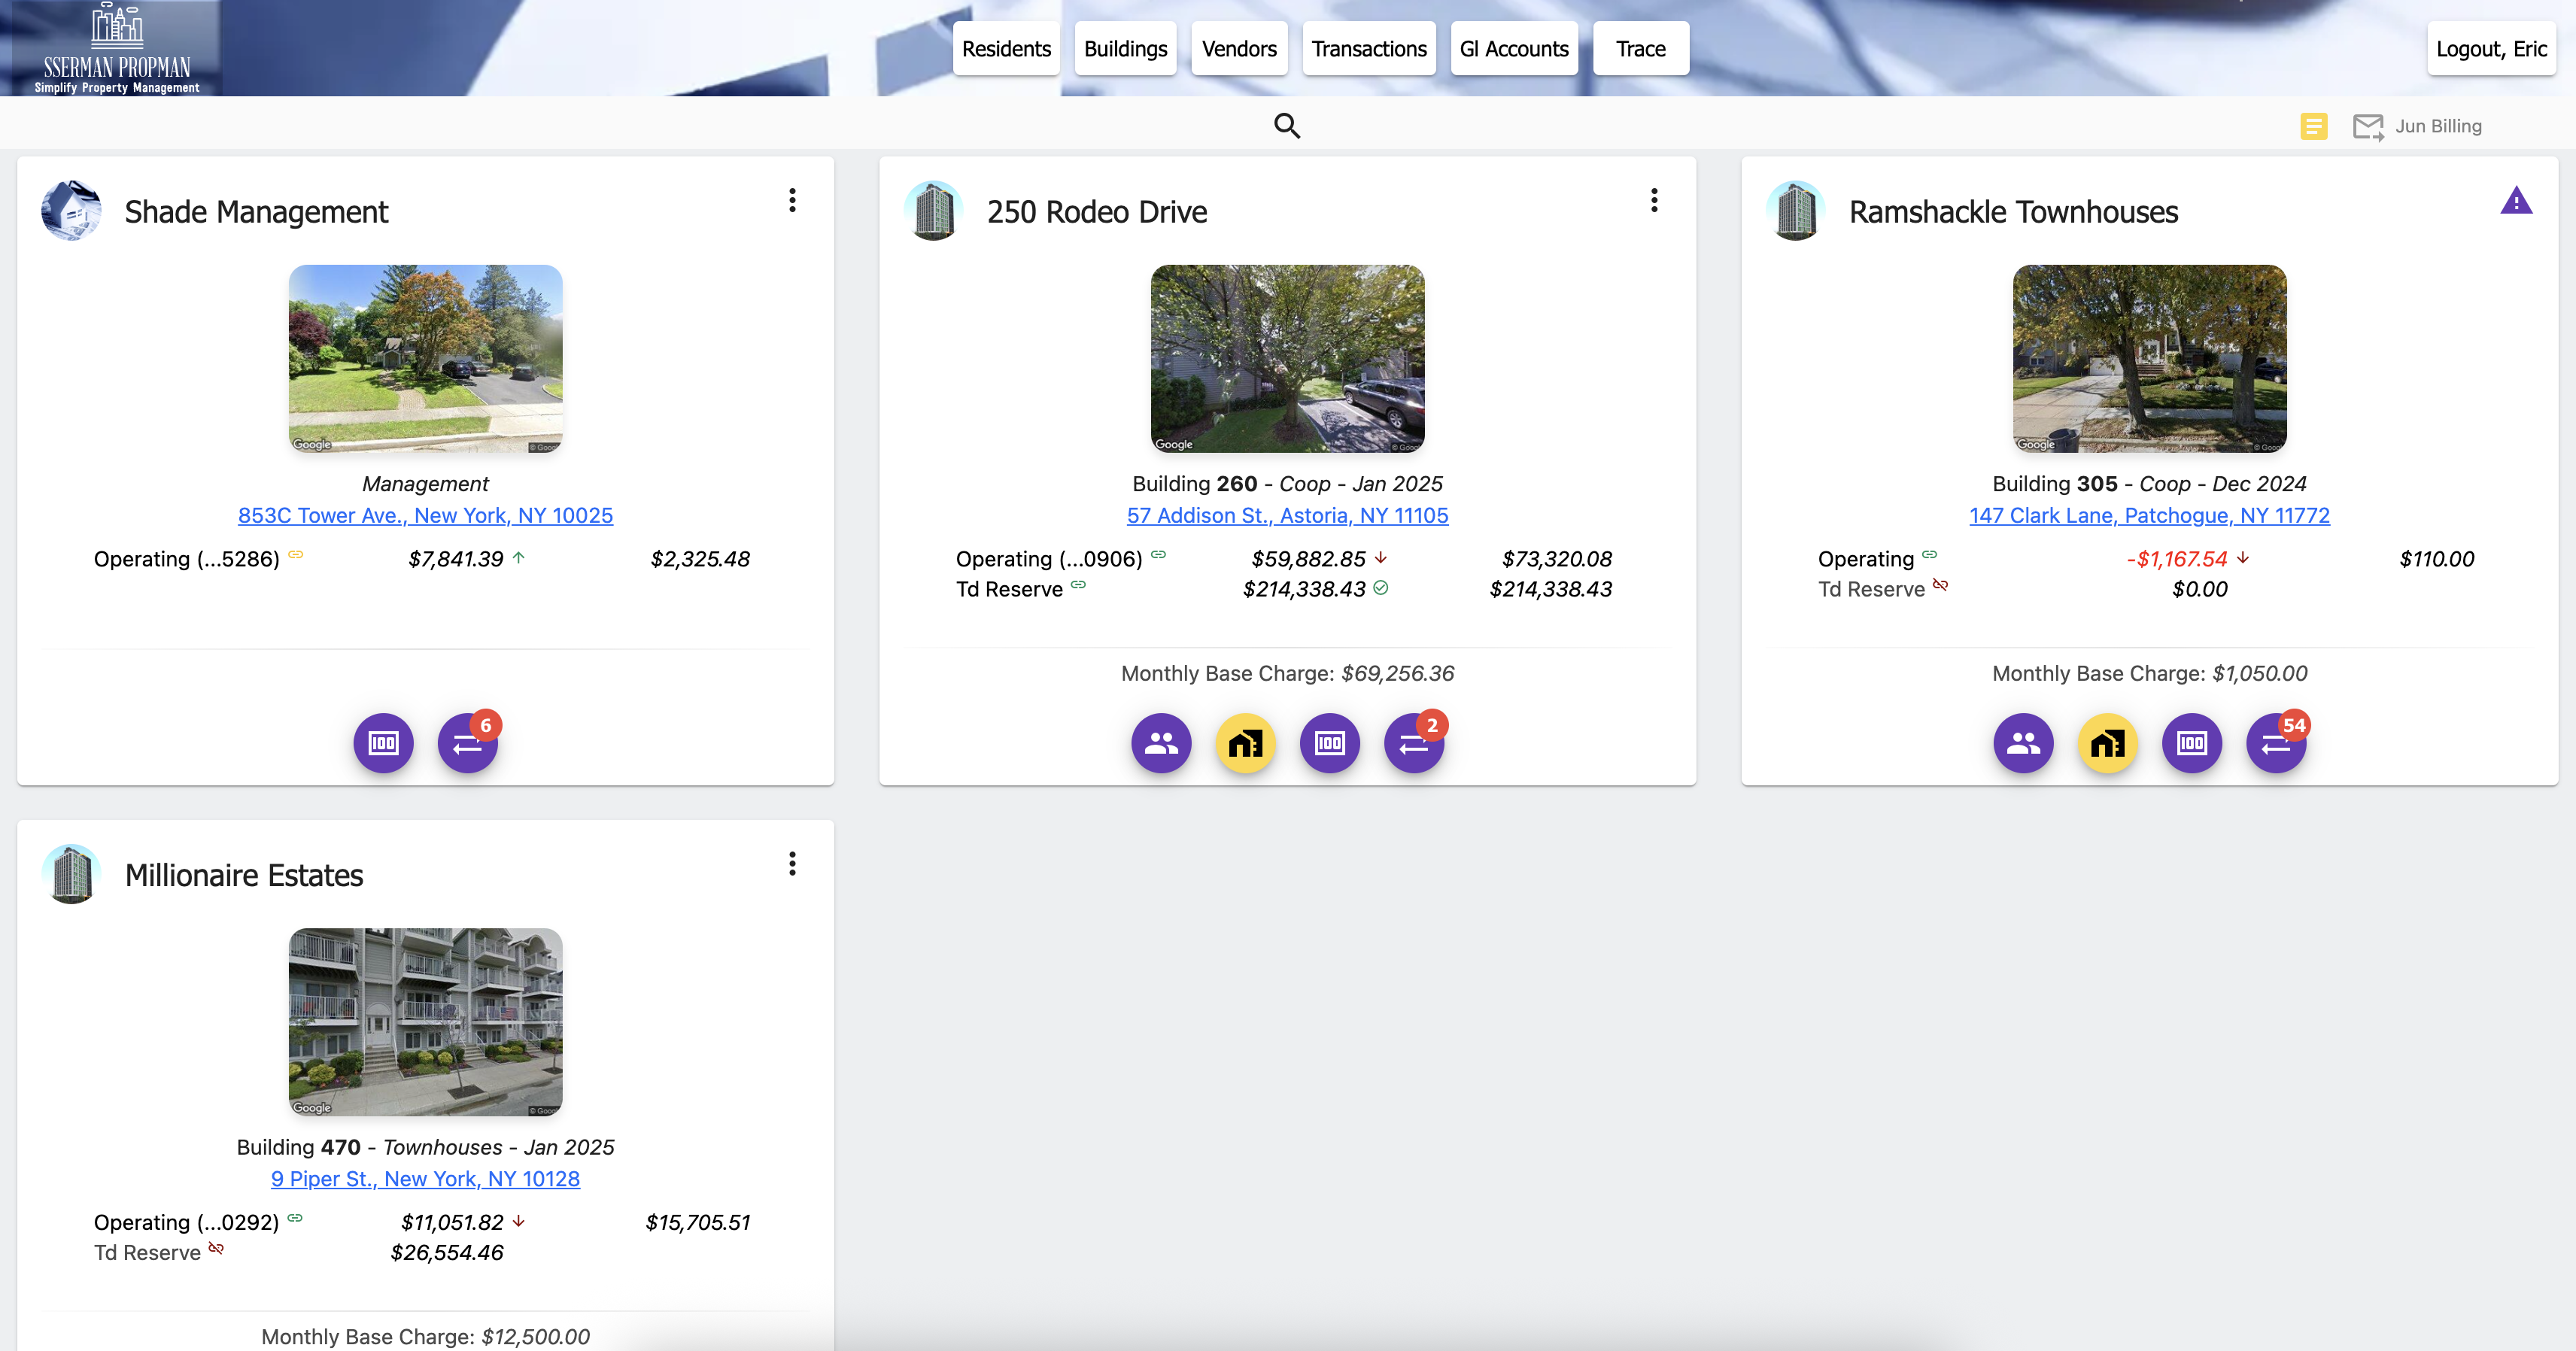
Task: Open 250 Rodeo Drive three-dot menu
Action: coord(1654,200)
